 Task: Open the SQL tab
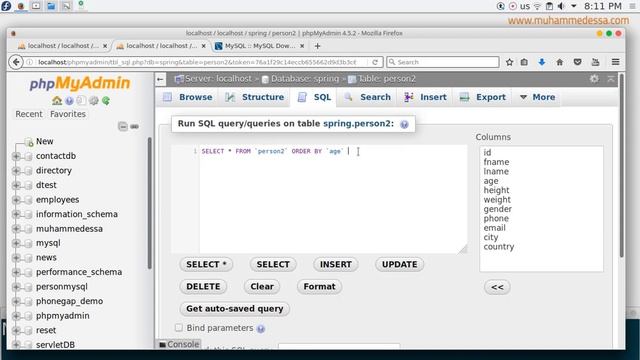pyautogui.click(x=314, y=97)
